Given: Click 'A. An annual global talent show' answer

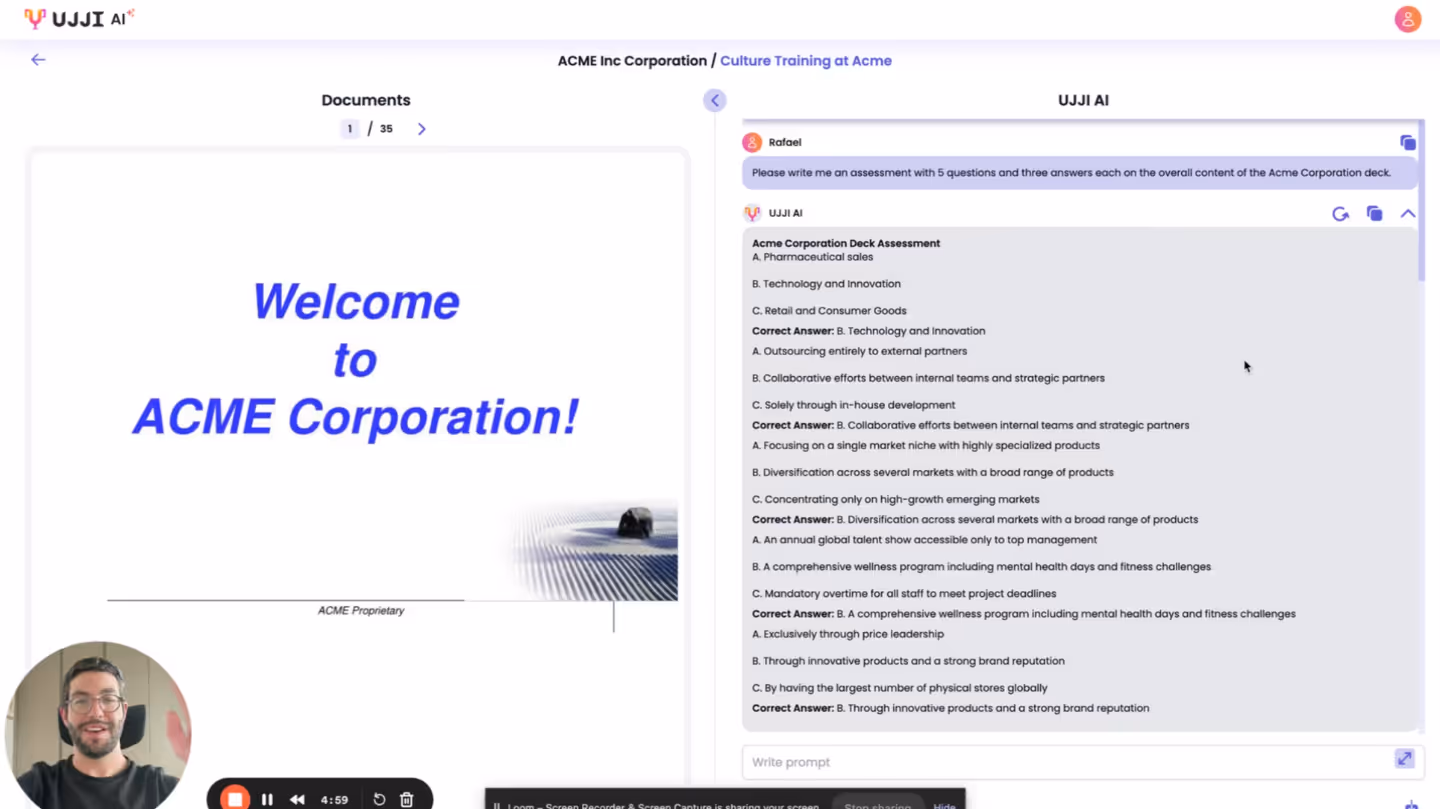Looking at the screenshot, I should 924,540.
